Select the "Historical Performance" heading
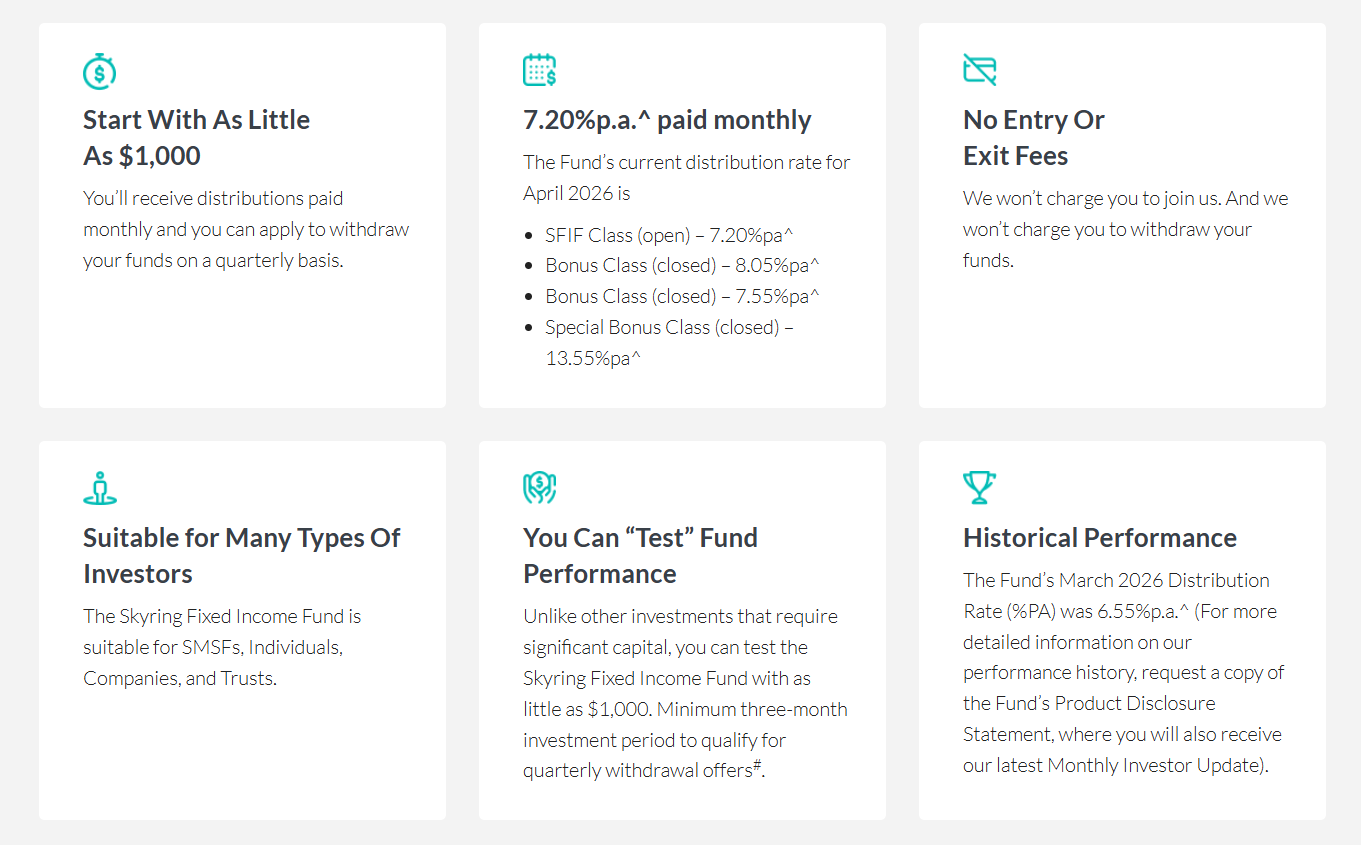The width and height of the screenshot is (1361, 845). (x=1099, y=538)
